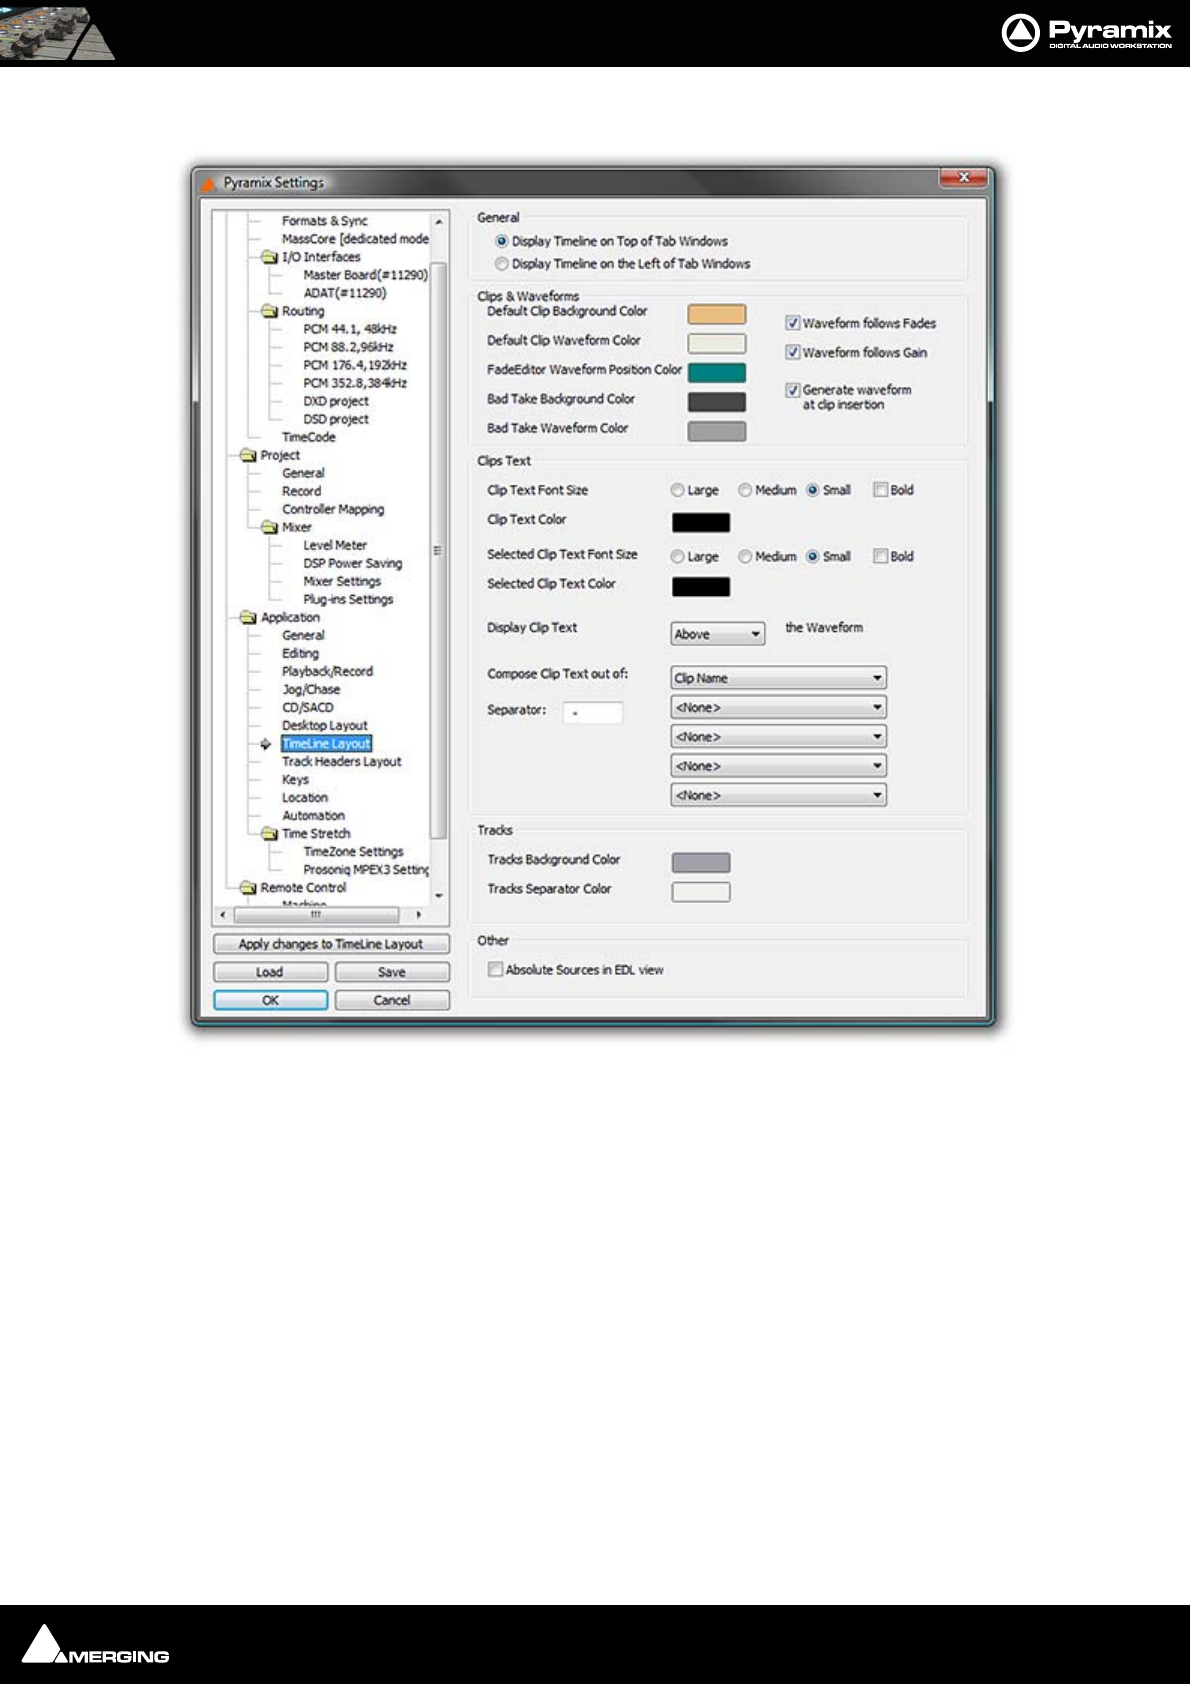Enable Bold for Clip Text Font Size
The height and width of the screenshot is (1684, 1190).
click(881, 490)
